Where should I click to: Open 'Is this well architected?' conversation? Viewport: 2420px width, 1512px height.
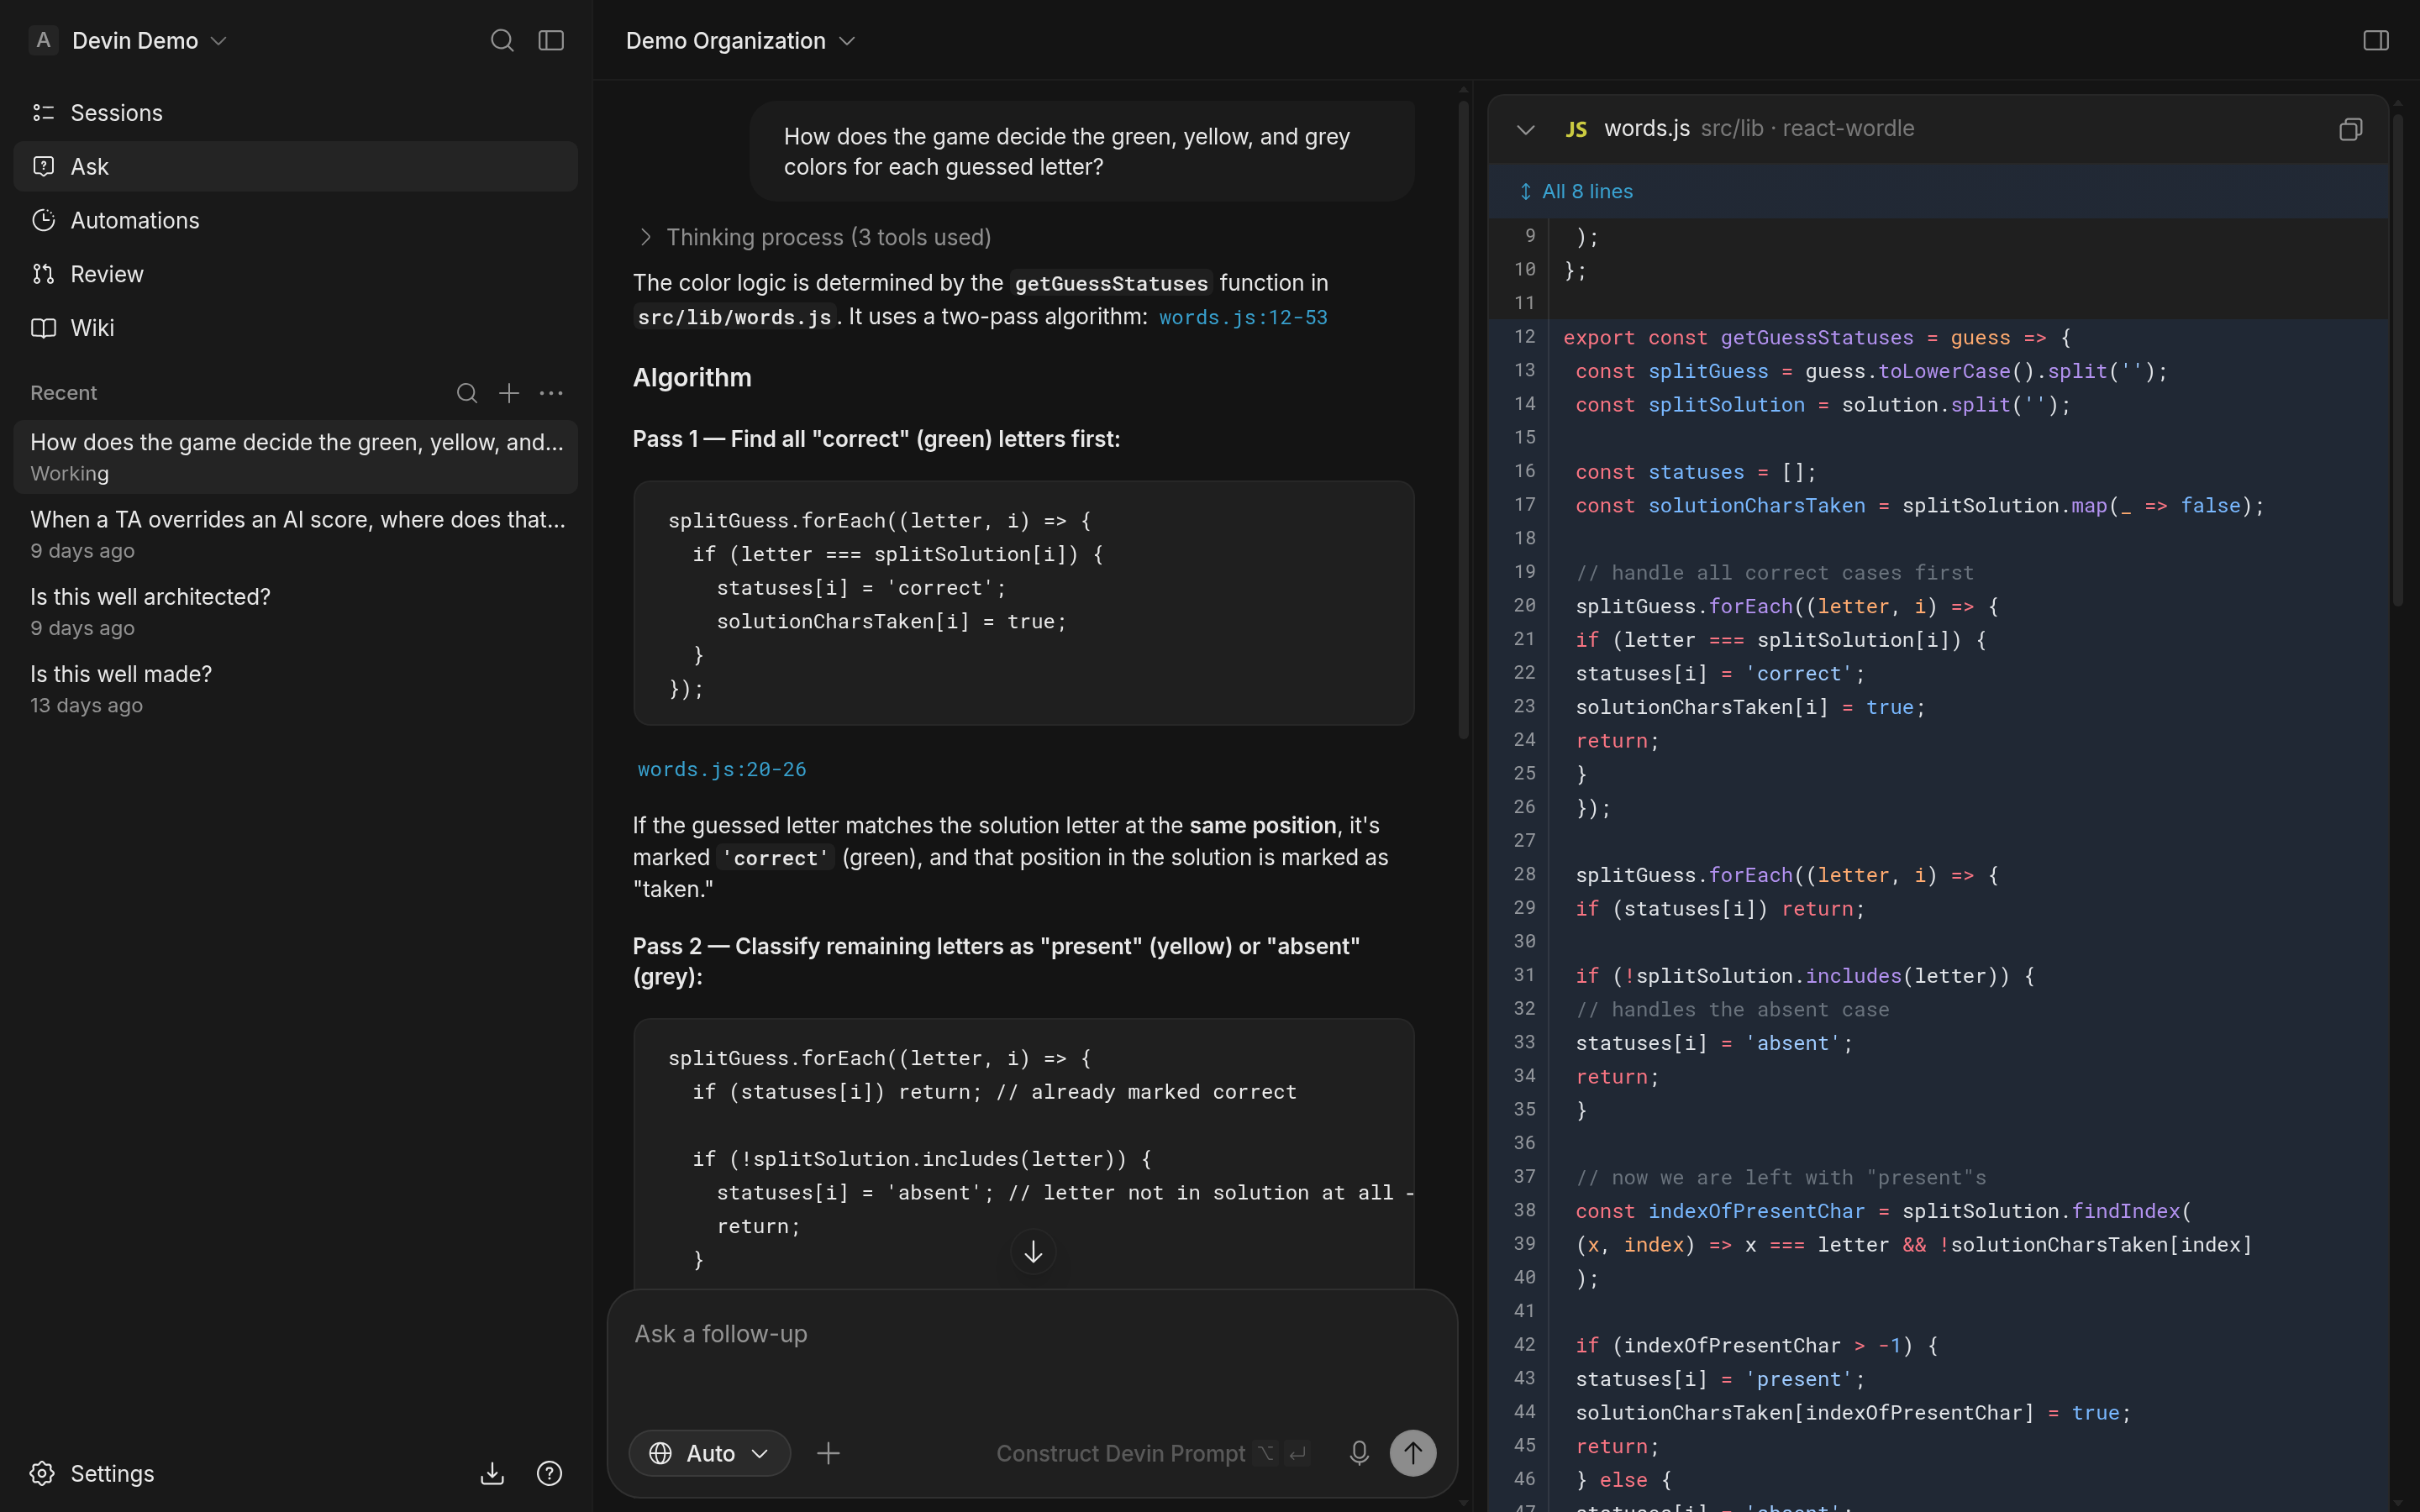click(295, 611)
